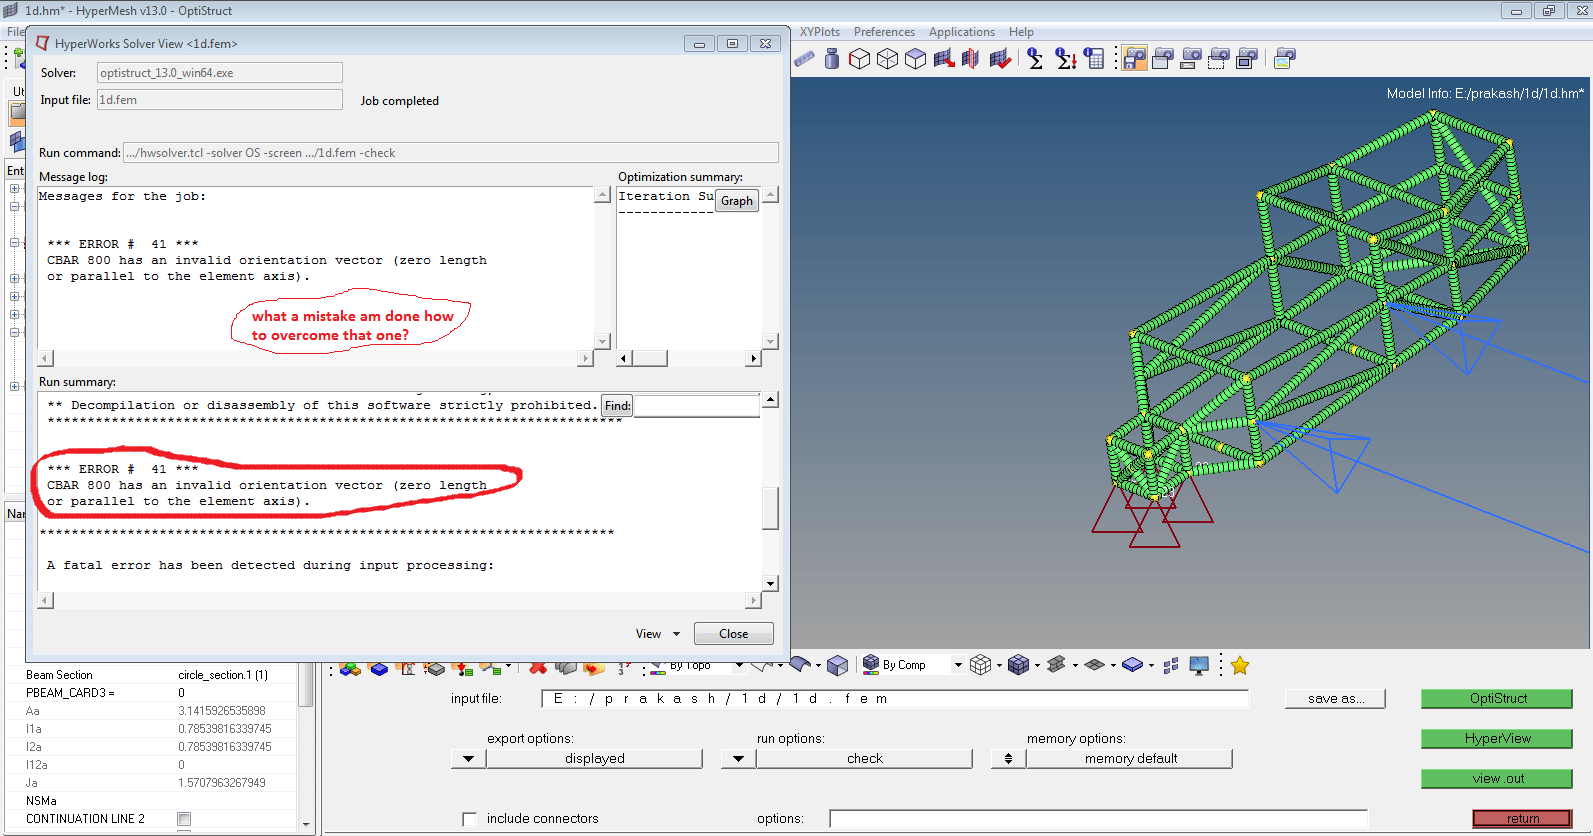1593x836 pixels.
Task: Open the View dropdown in Solver View
Action: click(658, 634)
